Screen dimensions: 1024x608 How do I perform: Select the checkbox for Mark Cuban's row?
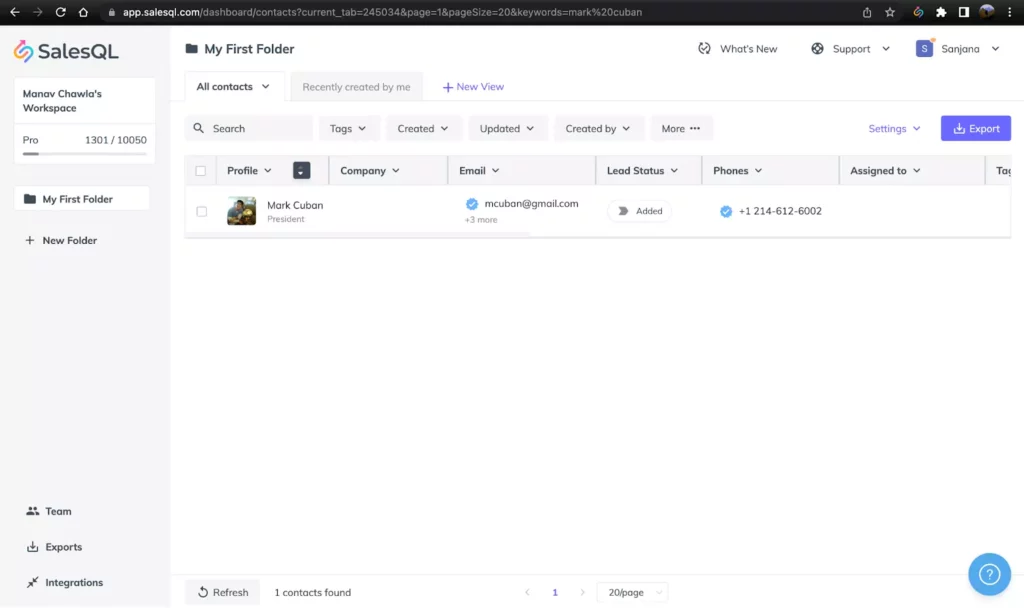click(200, 211)
